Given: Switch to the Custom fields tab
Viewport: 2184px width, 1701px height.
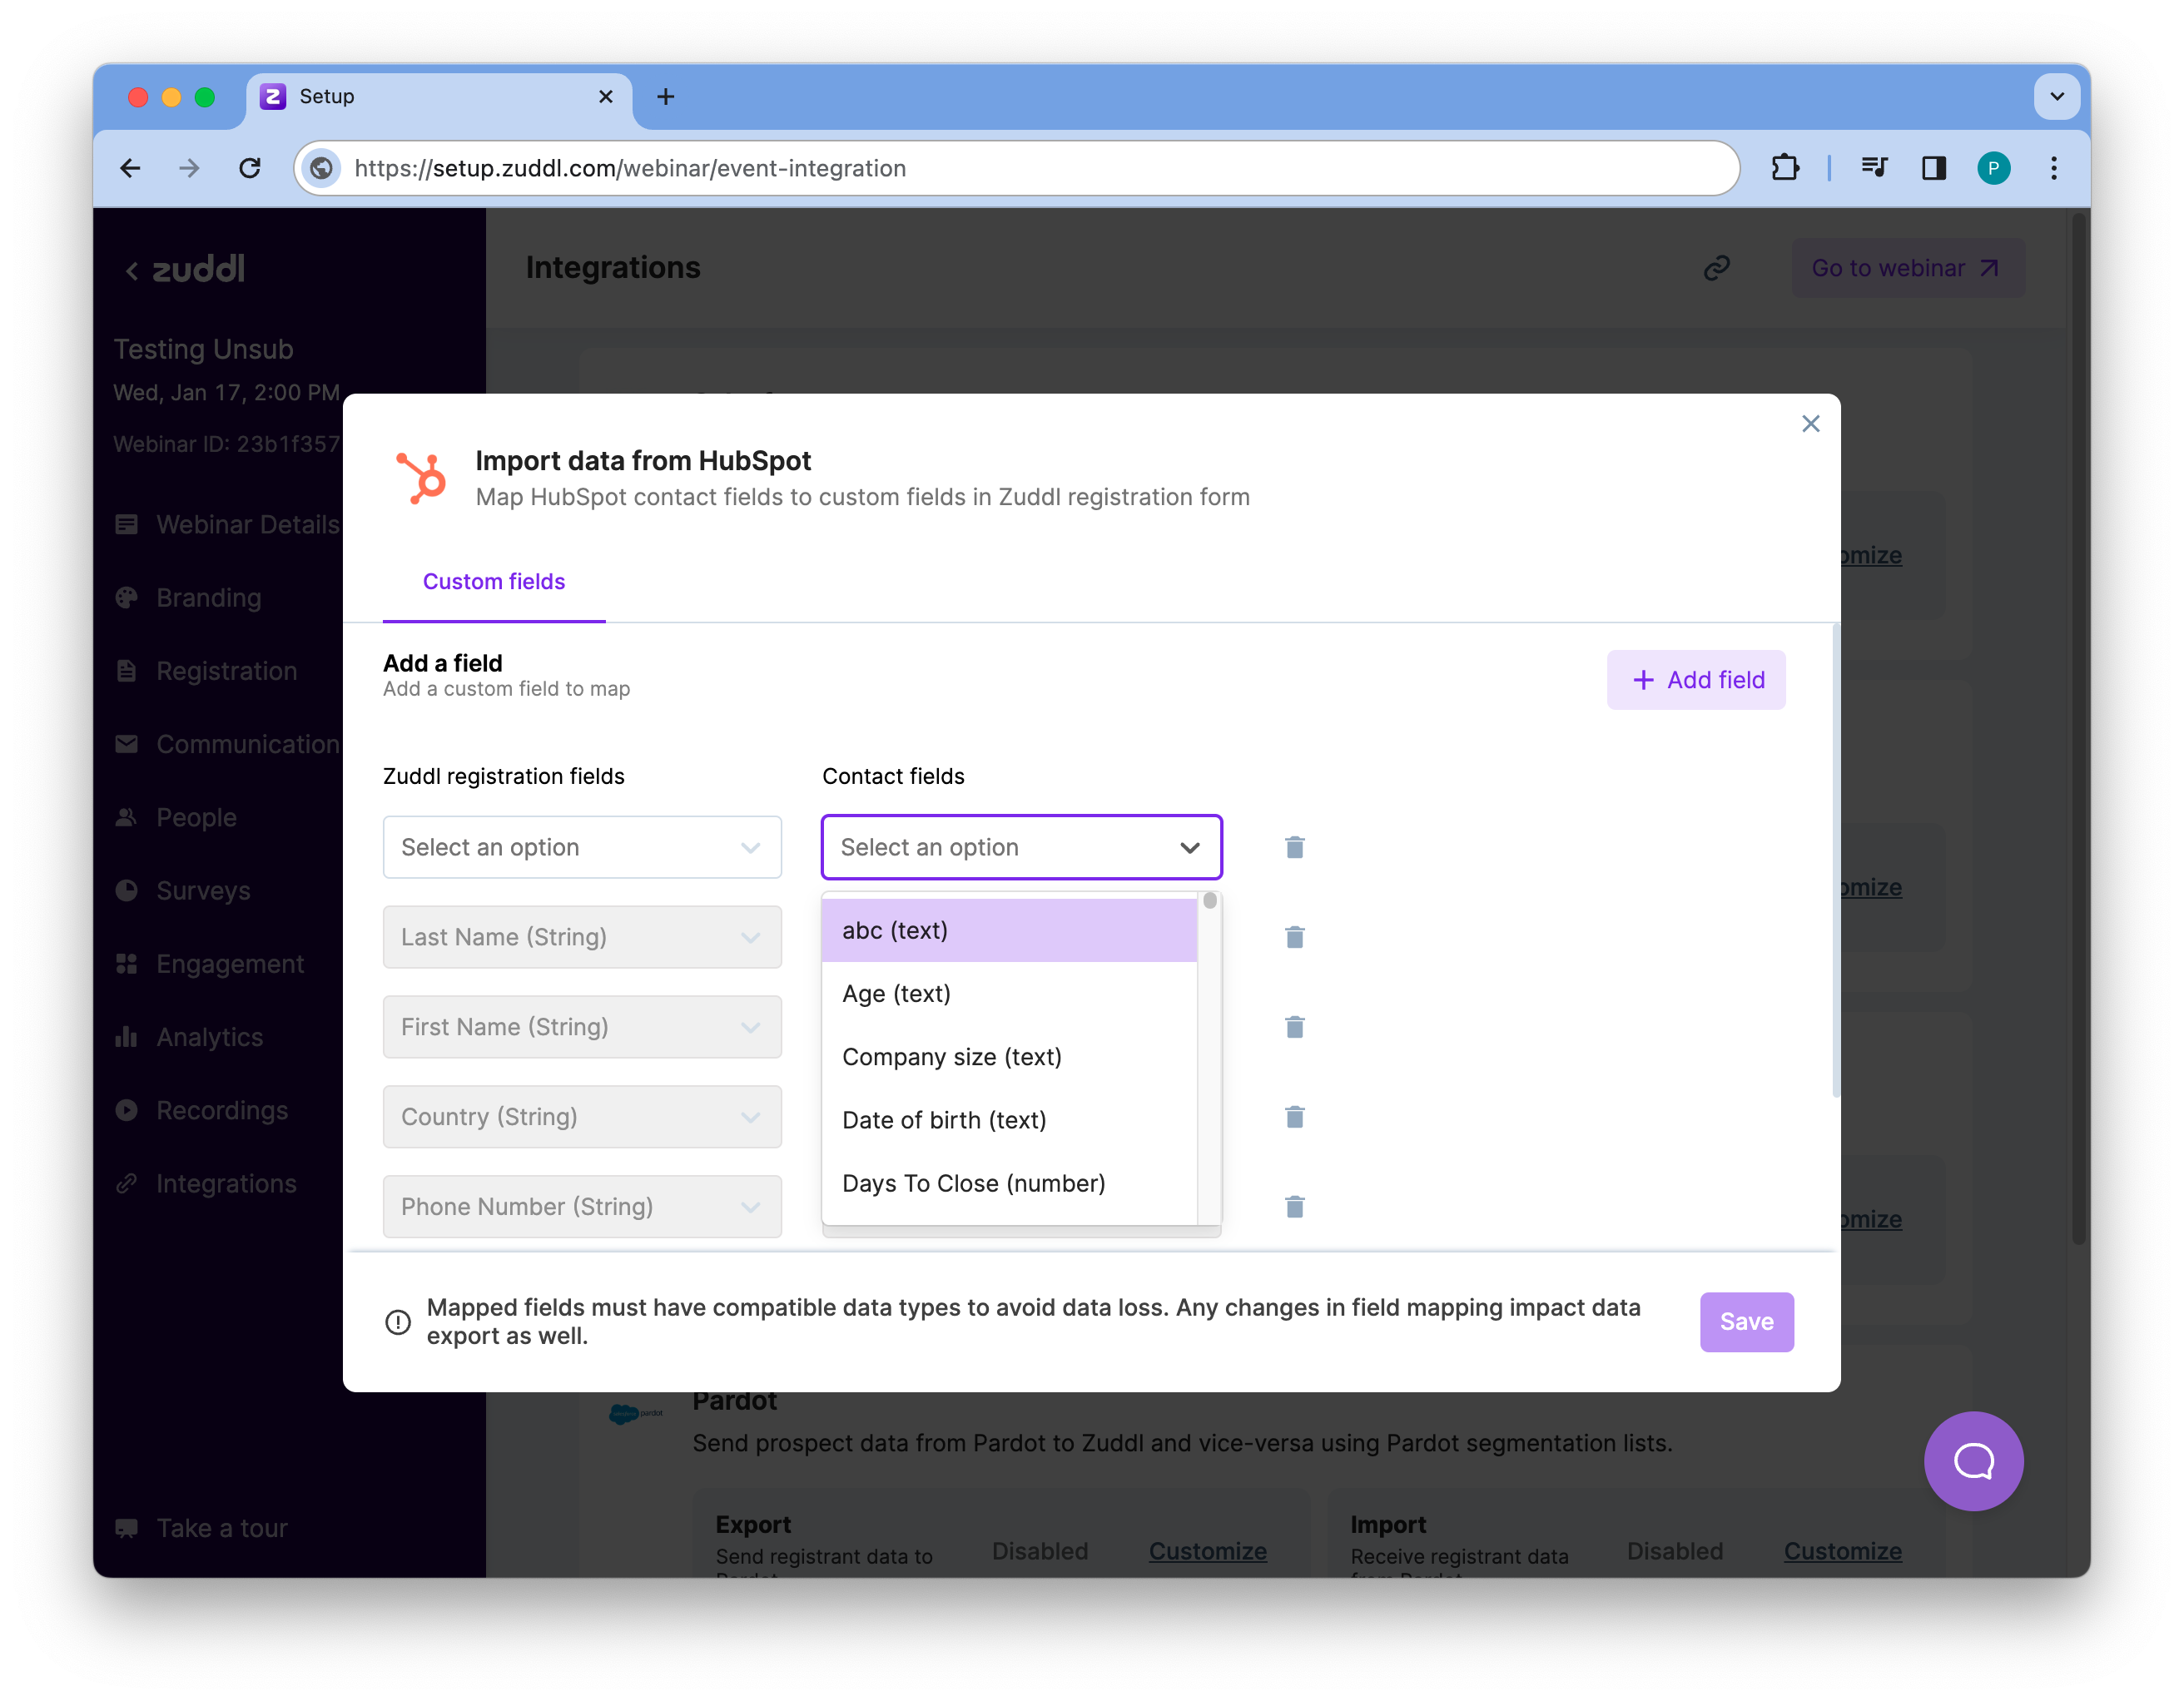Looking at the screenshot, I should 494,581.
